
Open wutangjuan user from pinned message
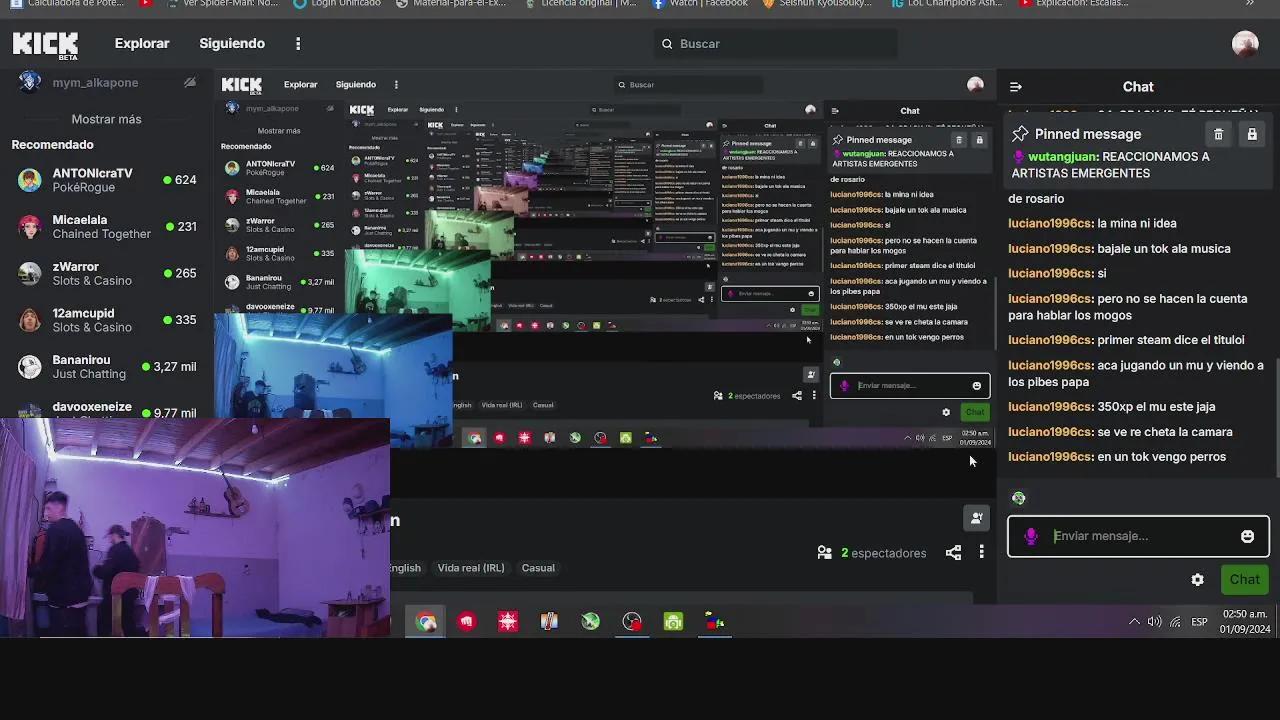tap(1063, 157)
